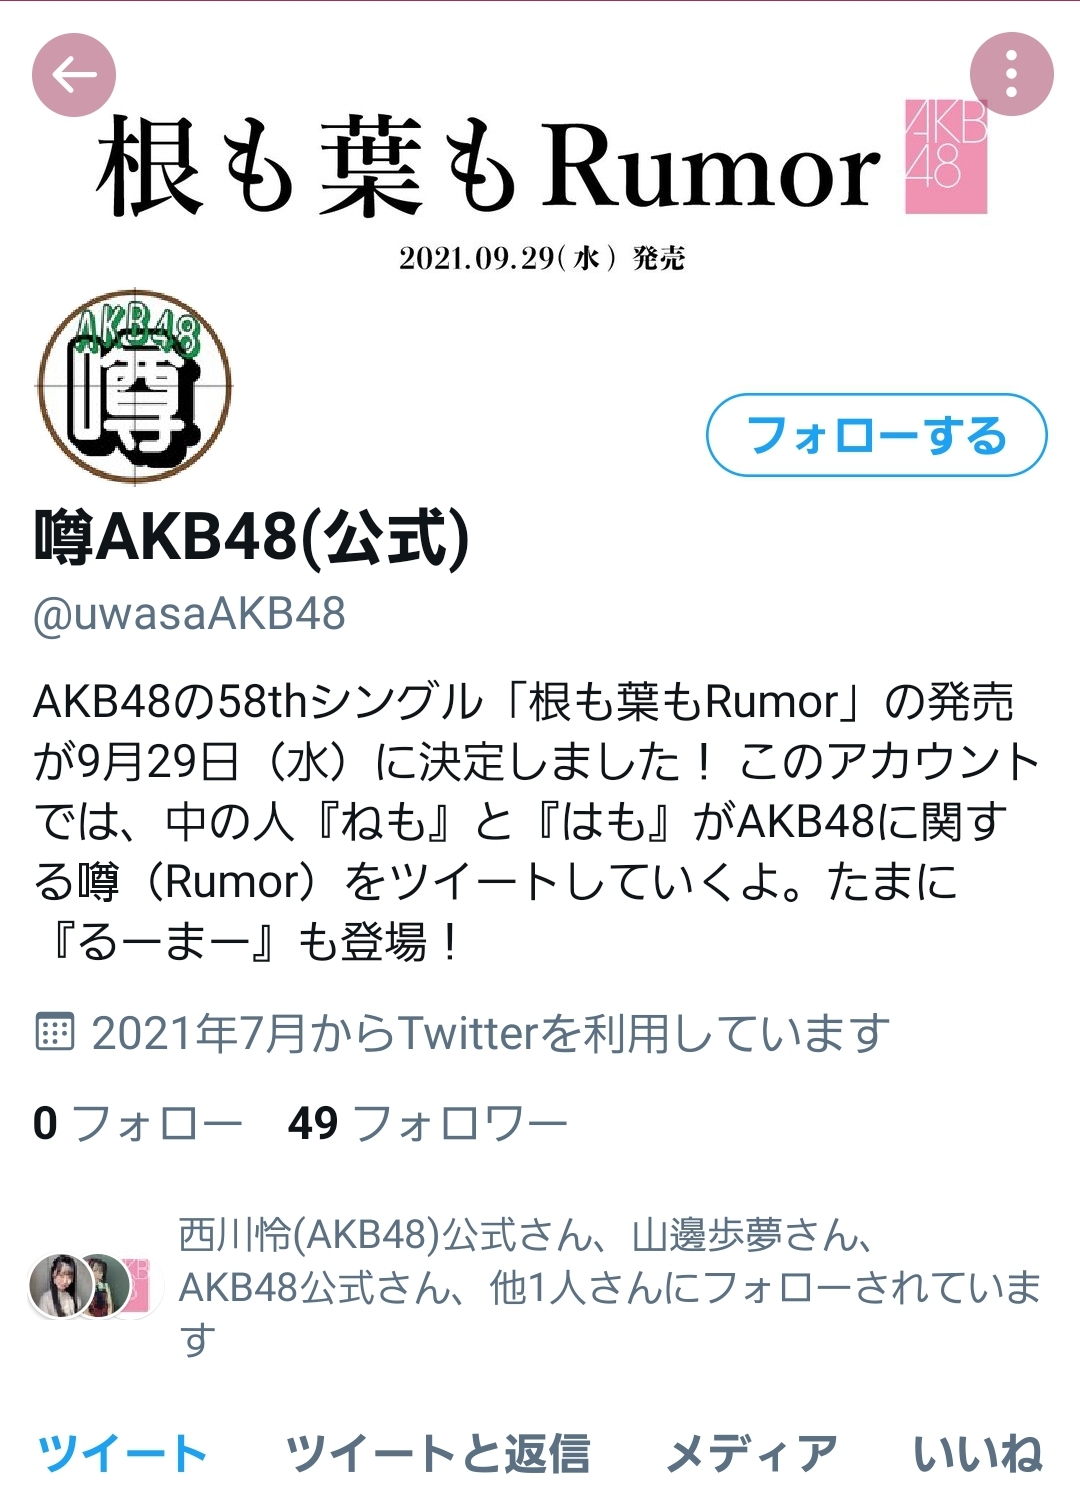Click the @uwasaAKB48 handle
Screen dimensions: 1080x1502
pos(189,613)
